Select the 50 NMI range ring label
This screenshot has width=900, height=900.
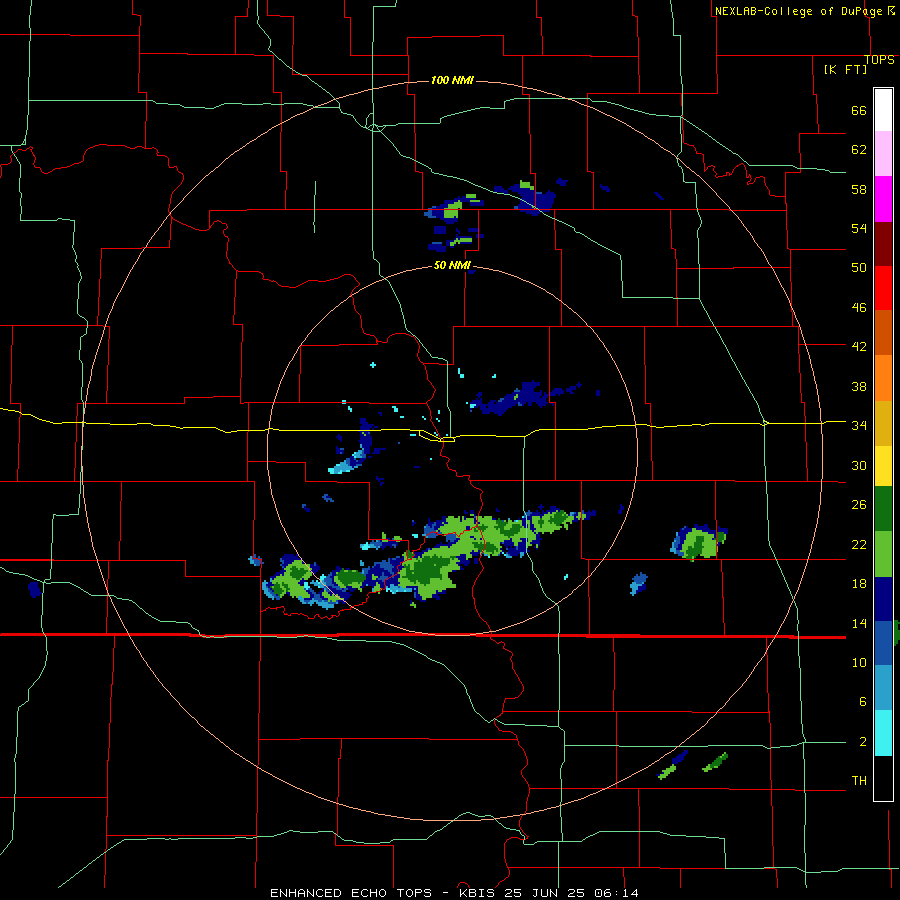(452, 265)
